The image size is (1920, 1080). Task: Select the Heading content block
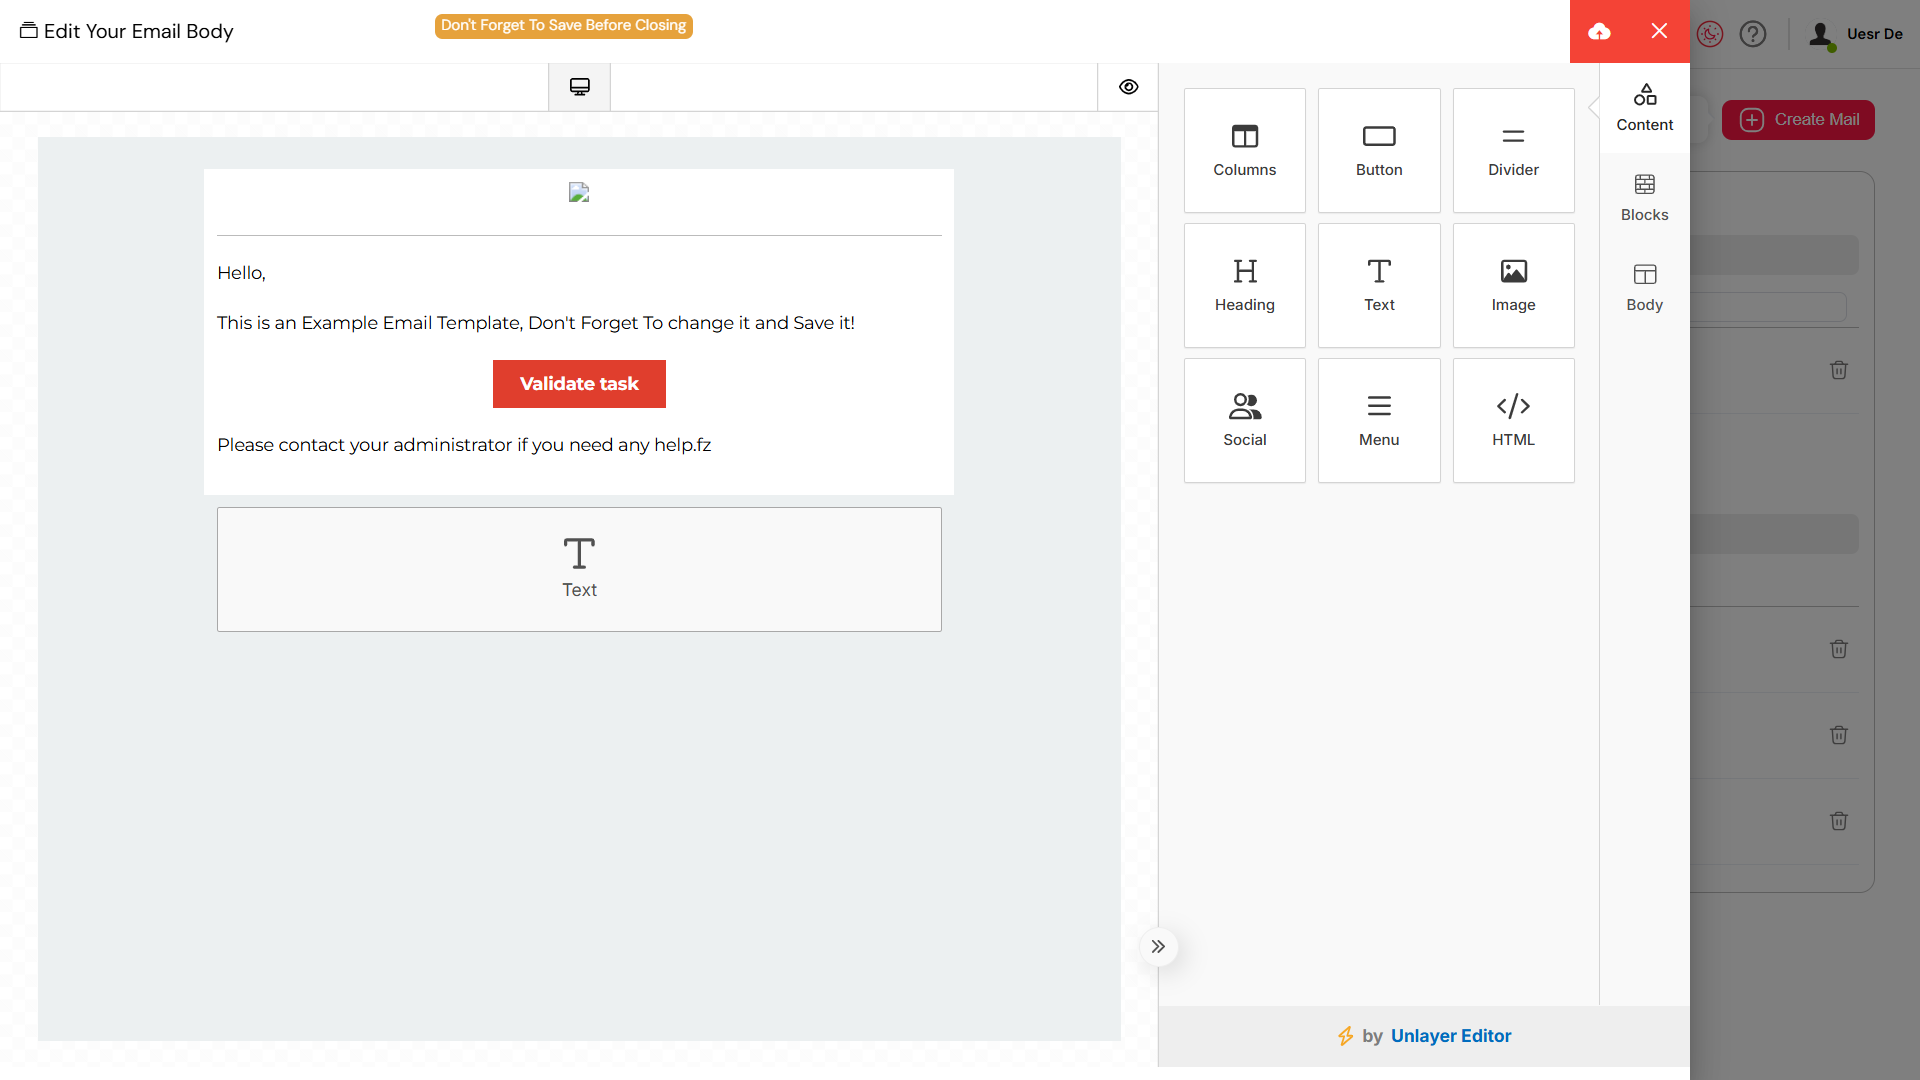1244,285
